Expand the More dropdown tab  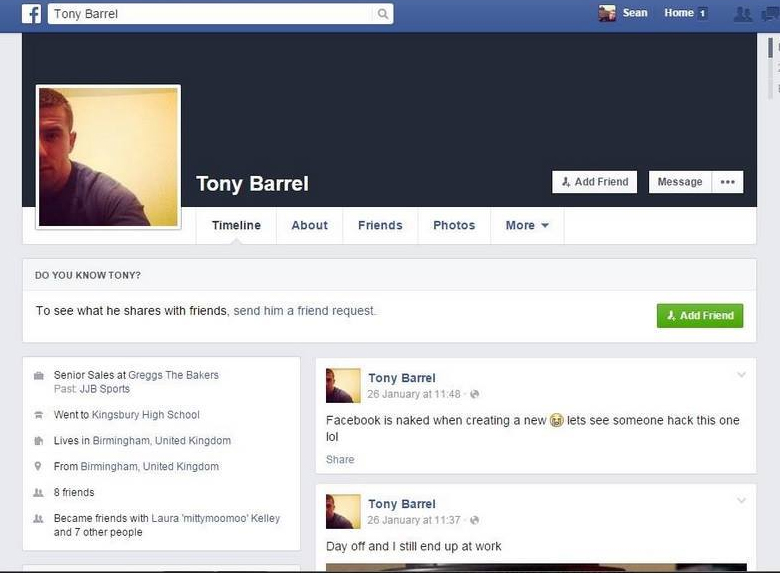click(527, 225)
